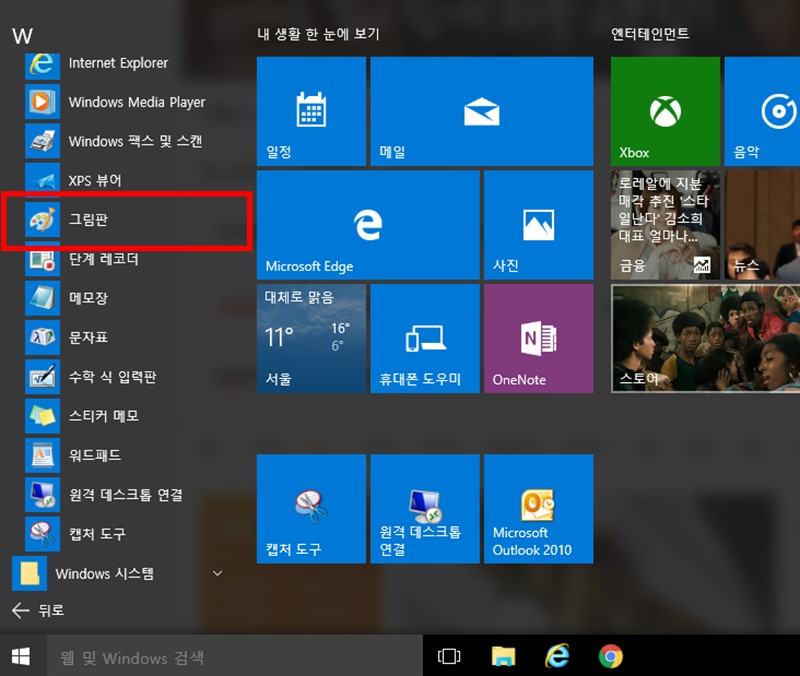Viewport: 800px width, 676px height.
Task: Open File Explorer from the taskbar
Action: point(503,657)
